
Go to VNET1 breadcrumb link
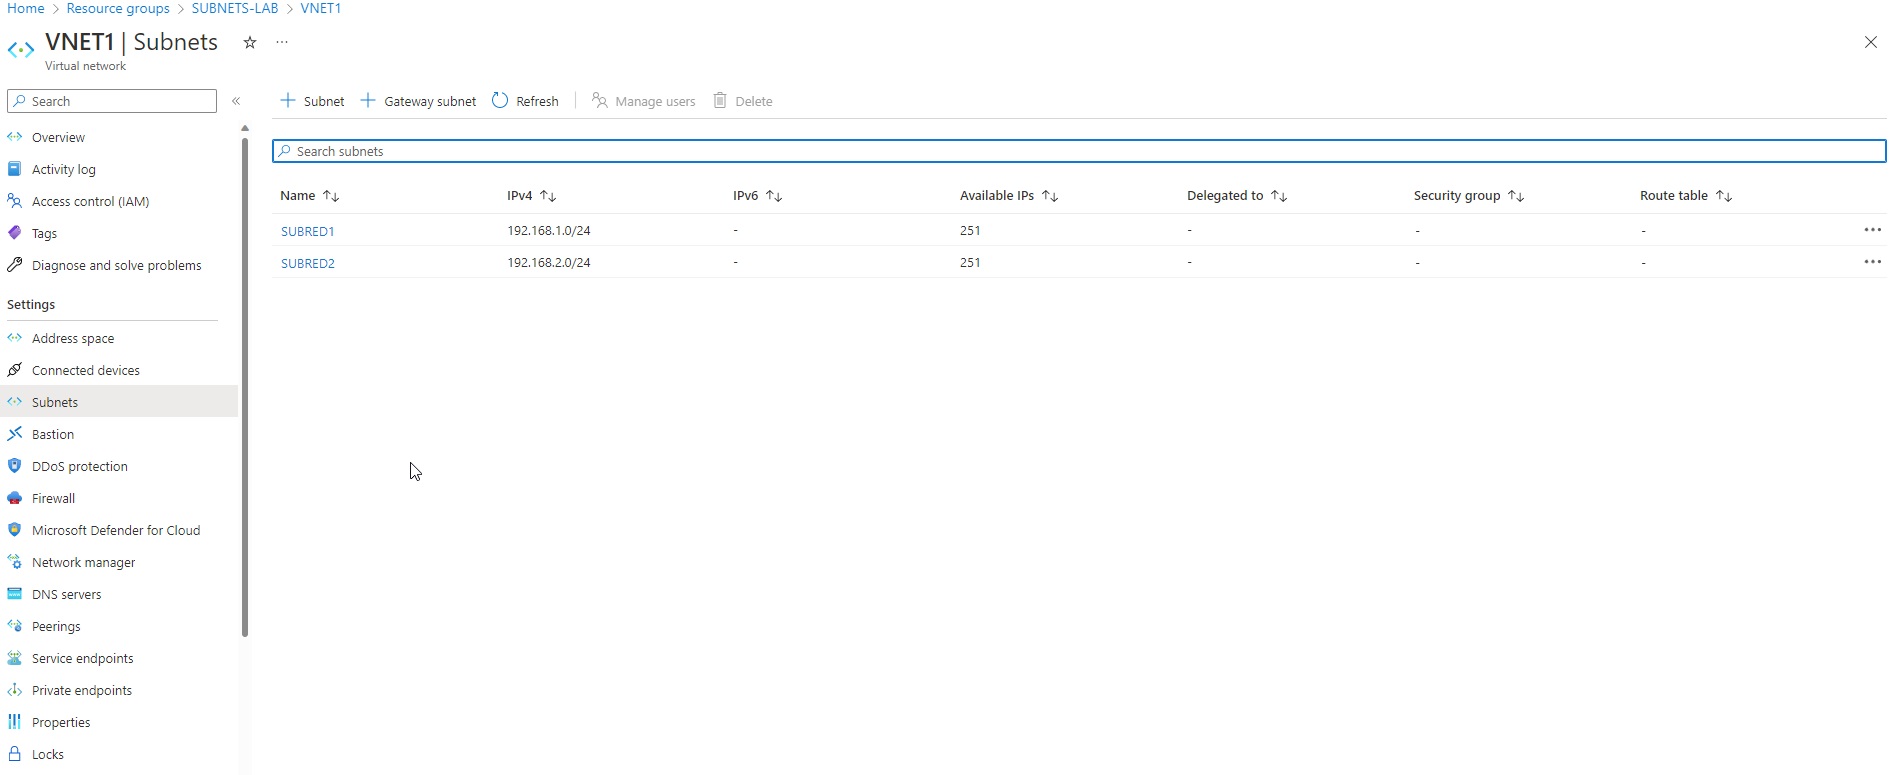[x=321, y=8]
